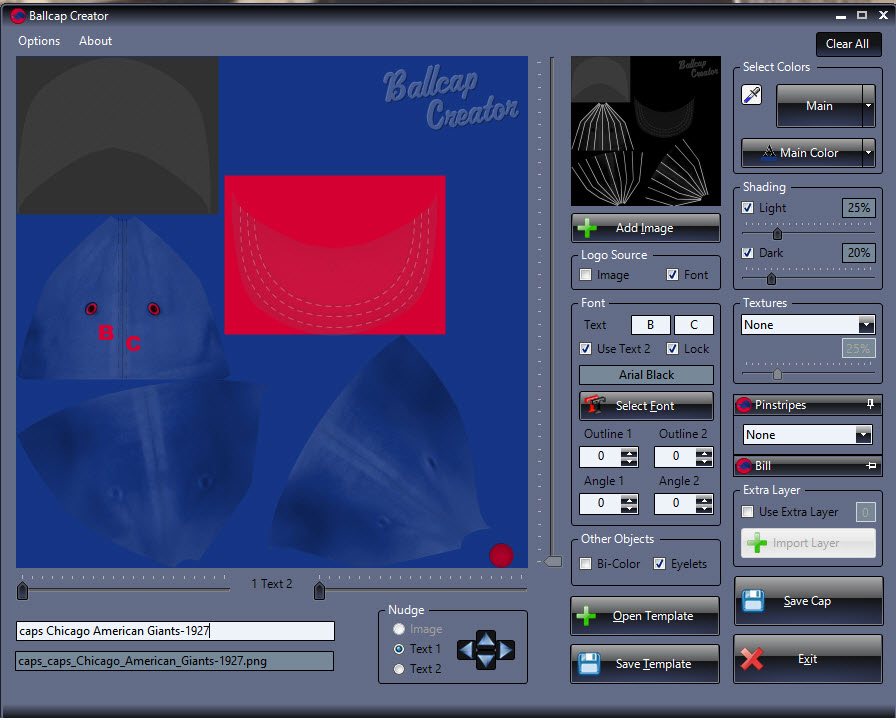Open the About menu
896x718 pixels.
(96, 41)
